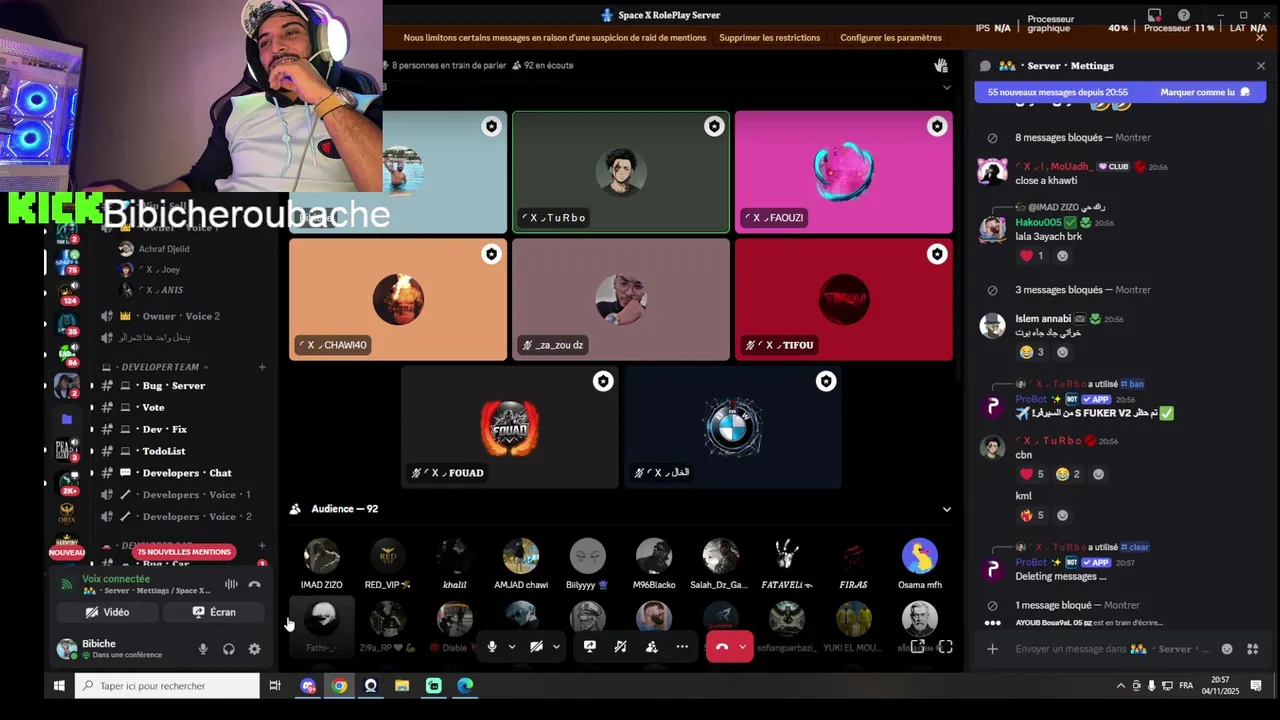Open the help question mark icon
This screenshot has width=1280, height=720.
click(x=1184, y=15)
